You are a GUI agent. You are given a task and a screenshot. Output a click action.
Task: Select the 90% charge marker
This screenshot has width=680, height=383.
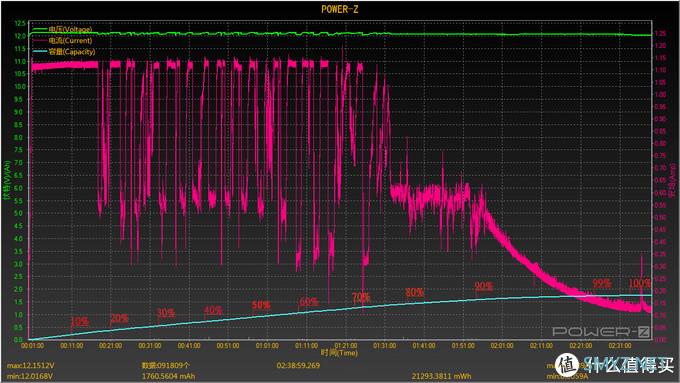484,286
